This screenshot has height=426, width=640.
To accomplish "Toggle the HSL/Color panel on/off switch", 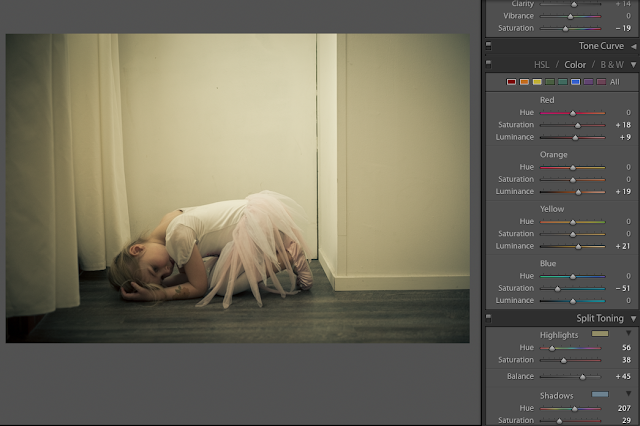I will point(489,64).
